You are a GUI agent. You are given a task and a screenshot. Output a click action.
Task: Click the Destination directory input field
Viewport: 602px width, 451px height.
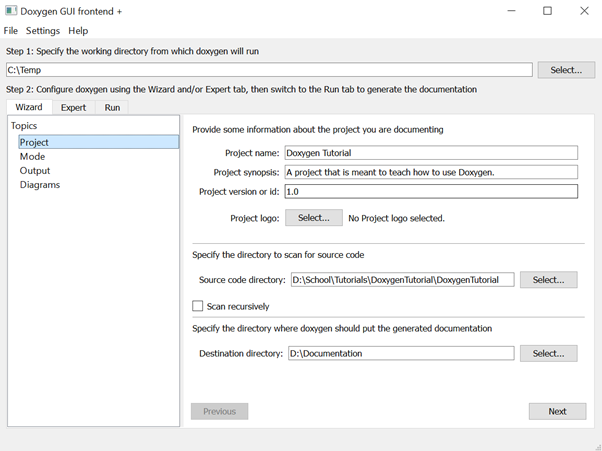[x=401, y=354]
